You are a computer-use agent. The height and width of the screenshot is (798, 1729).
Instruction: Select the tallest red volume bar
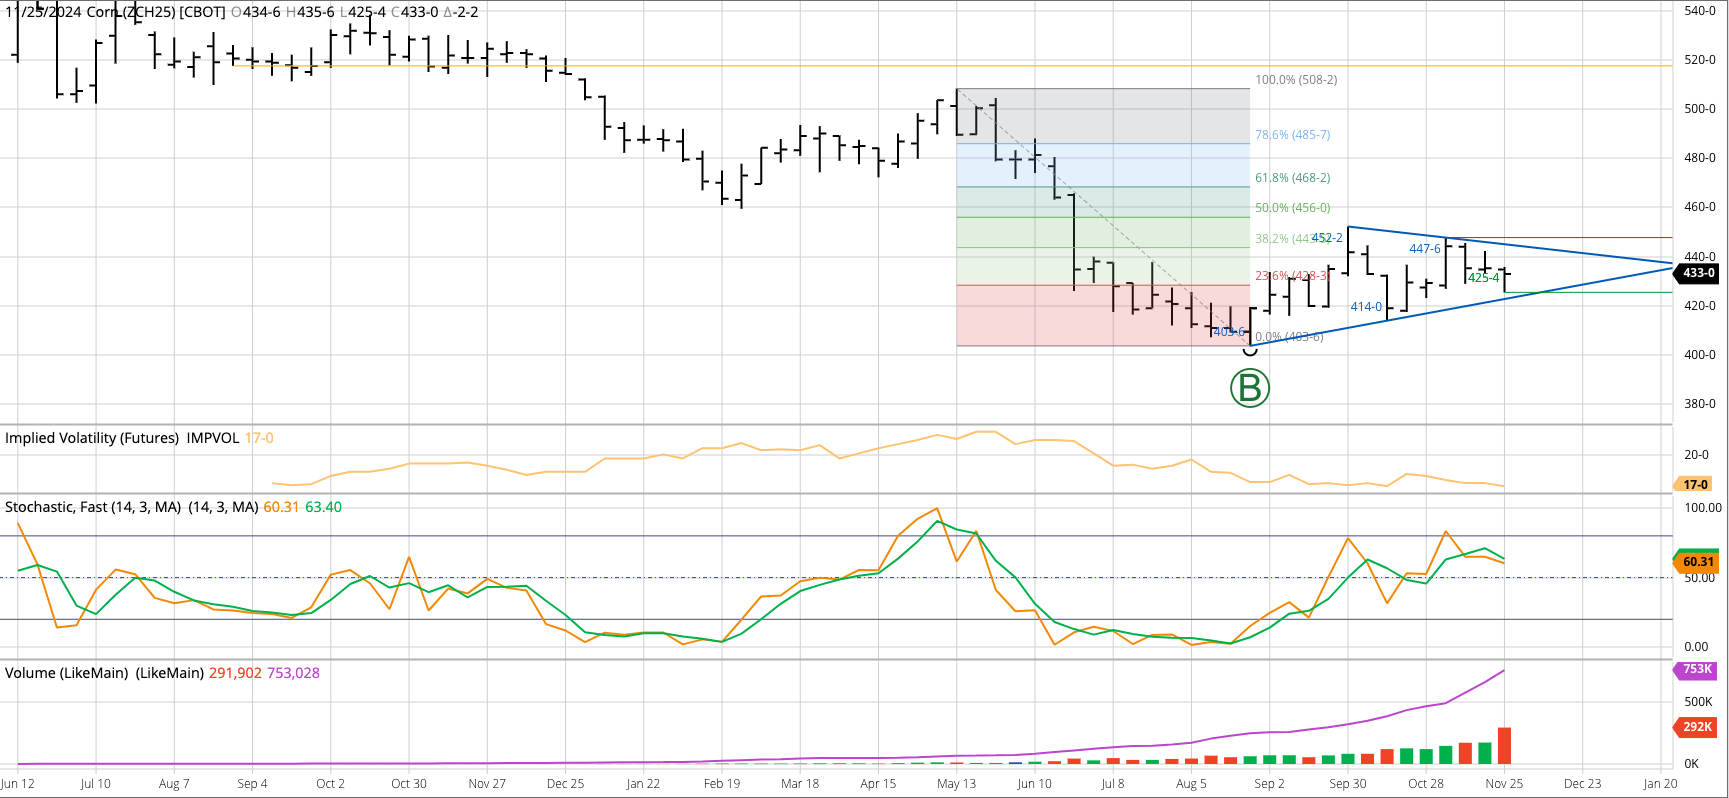1504,746
